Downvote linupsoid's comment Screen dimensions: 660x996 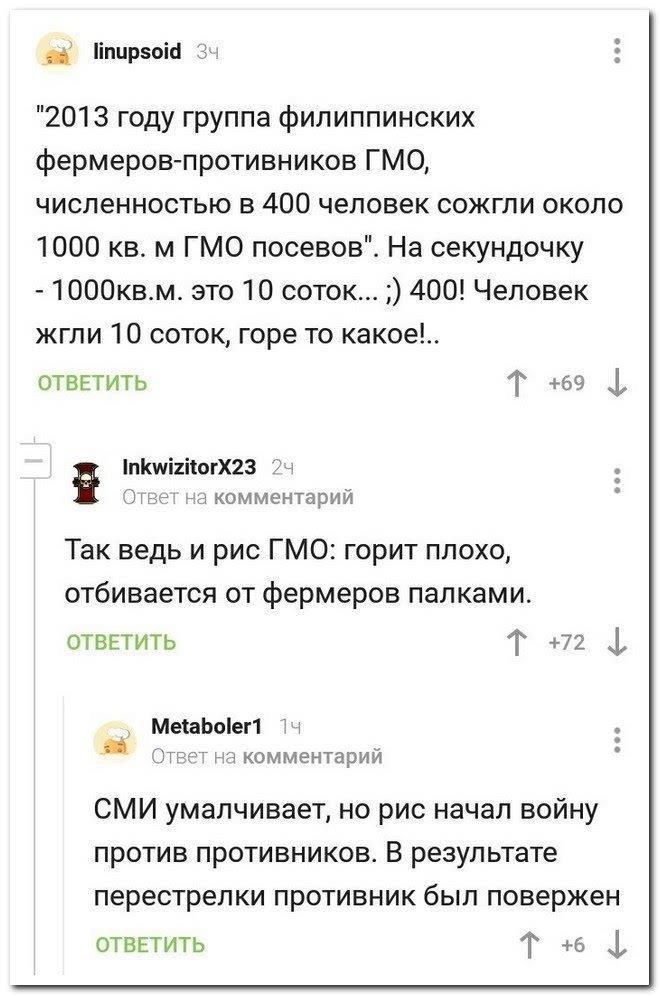point(617,382)
